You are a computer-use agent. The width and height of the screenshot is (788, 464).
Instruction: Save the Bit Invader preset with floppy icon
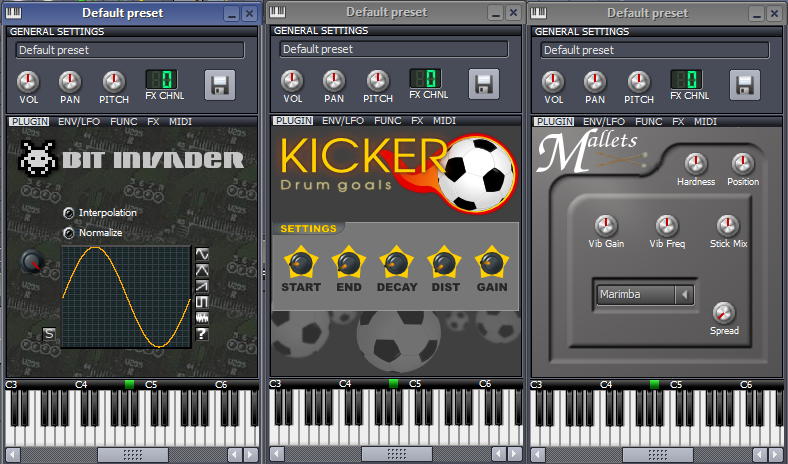220,85
